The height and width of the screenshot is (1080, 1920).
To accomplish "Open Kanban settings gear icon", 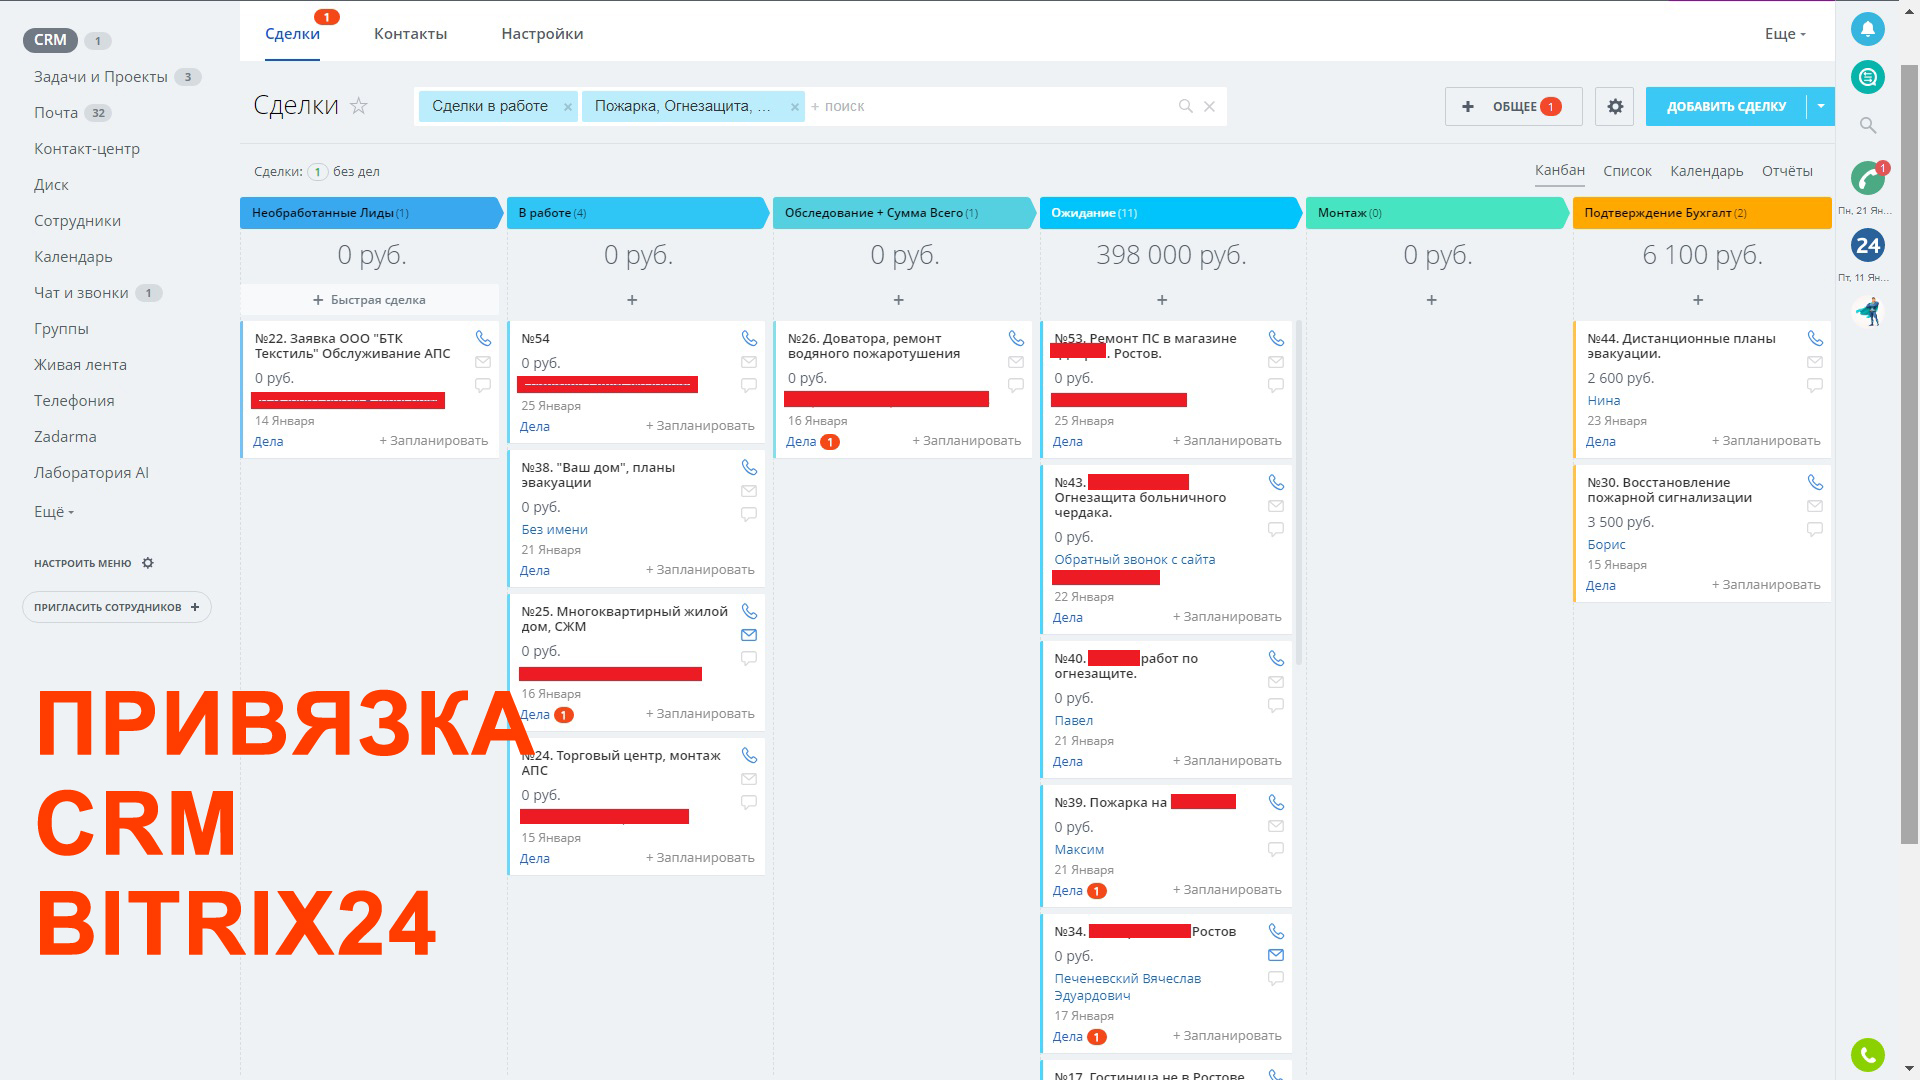I will 1615,106.
